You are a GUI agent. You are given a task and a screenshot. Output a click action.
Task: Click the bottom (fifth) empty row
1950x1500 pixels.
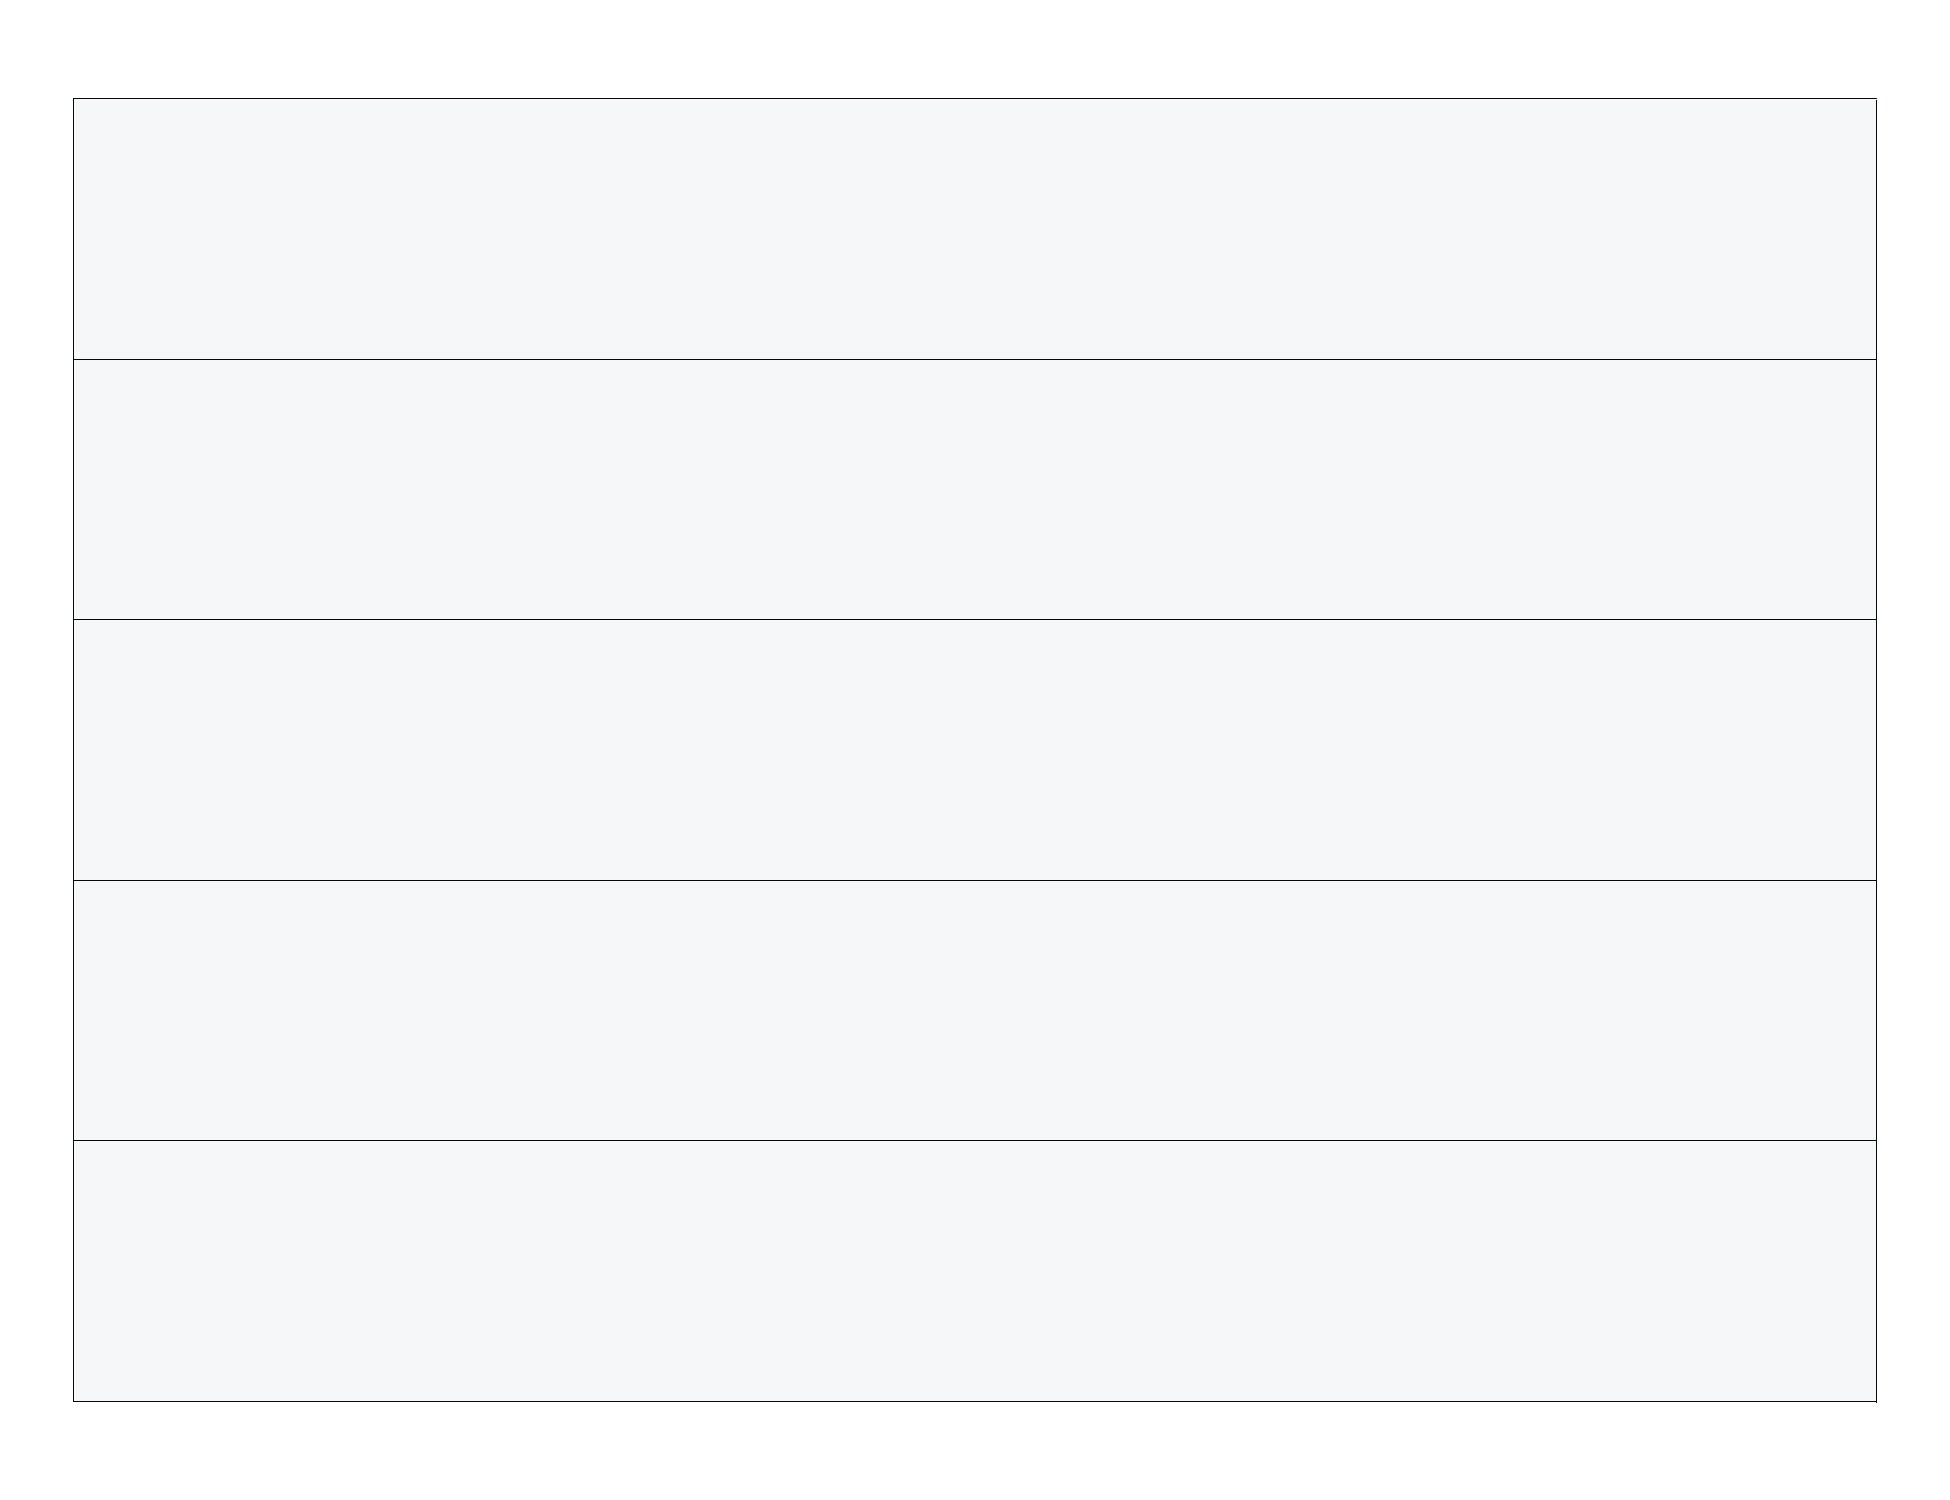tap(975, 1271)
